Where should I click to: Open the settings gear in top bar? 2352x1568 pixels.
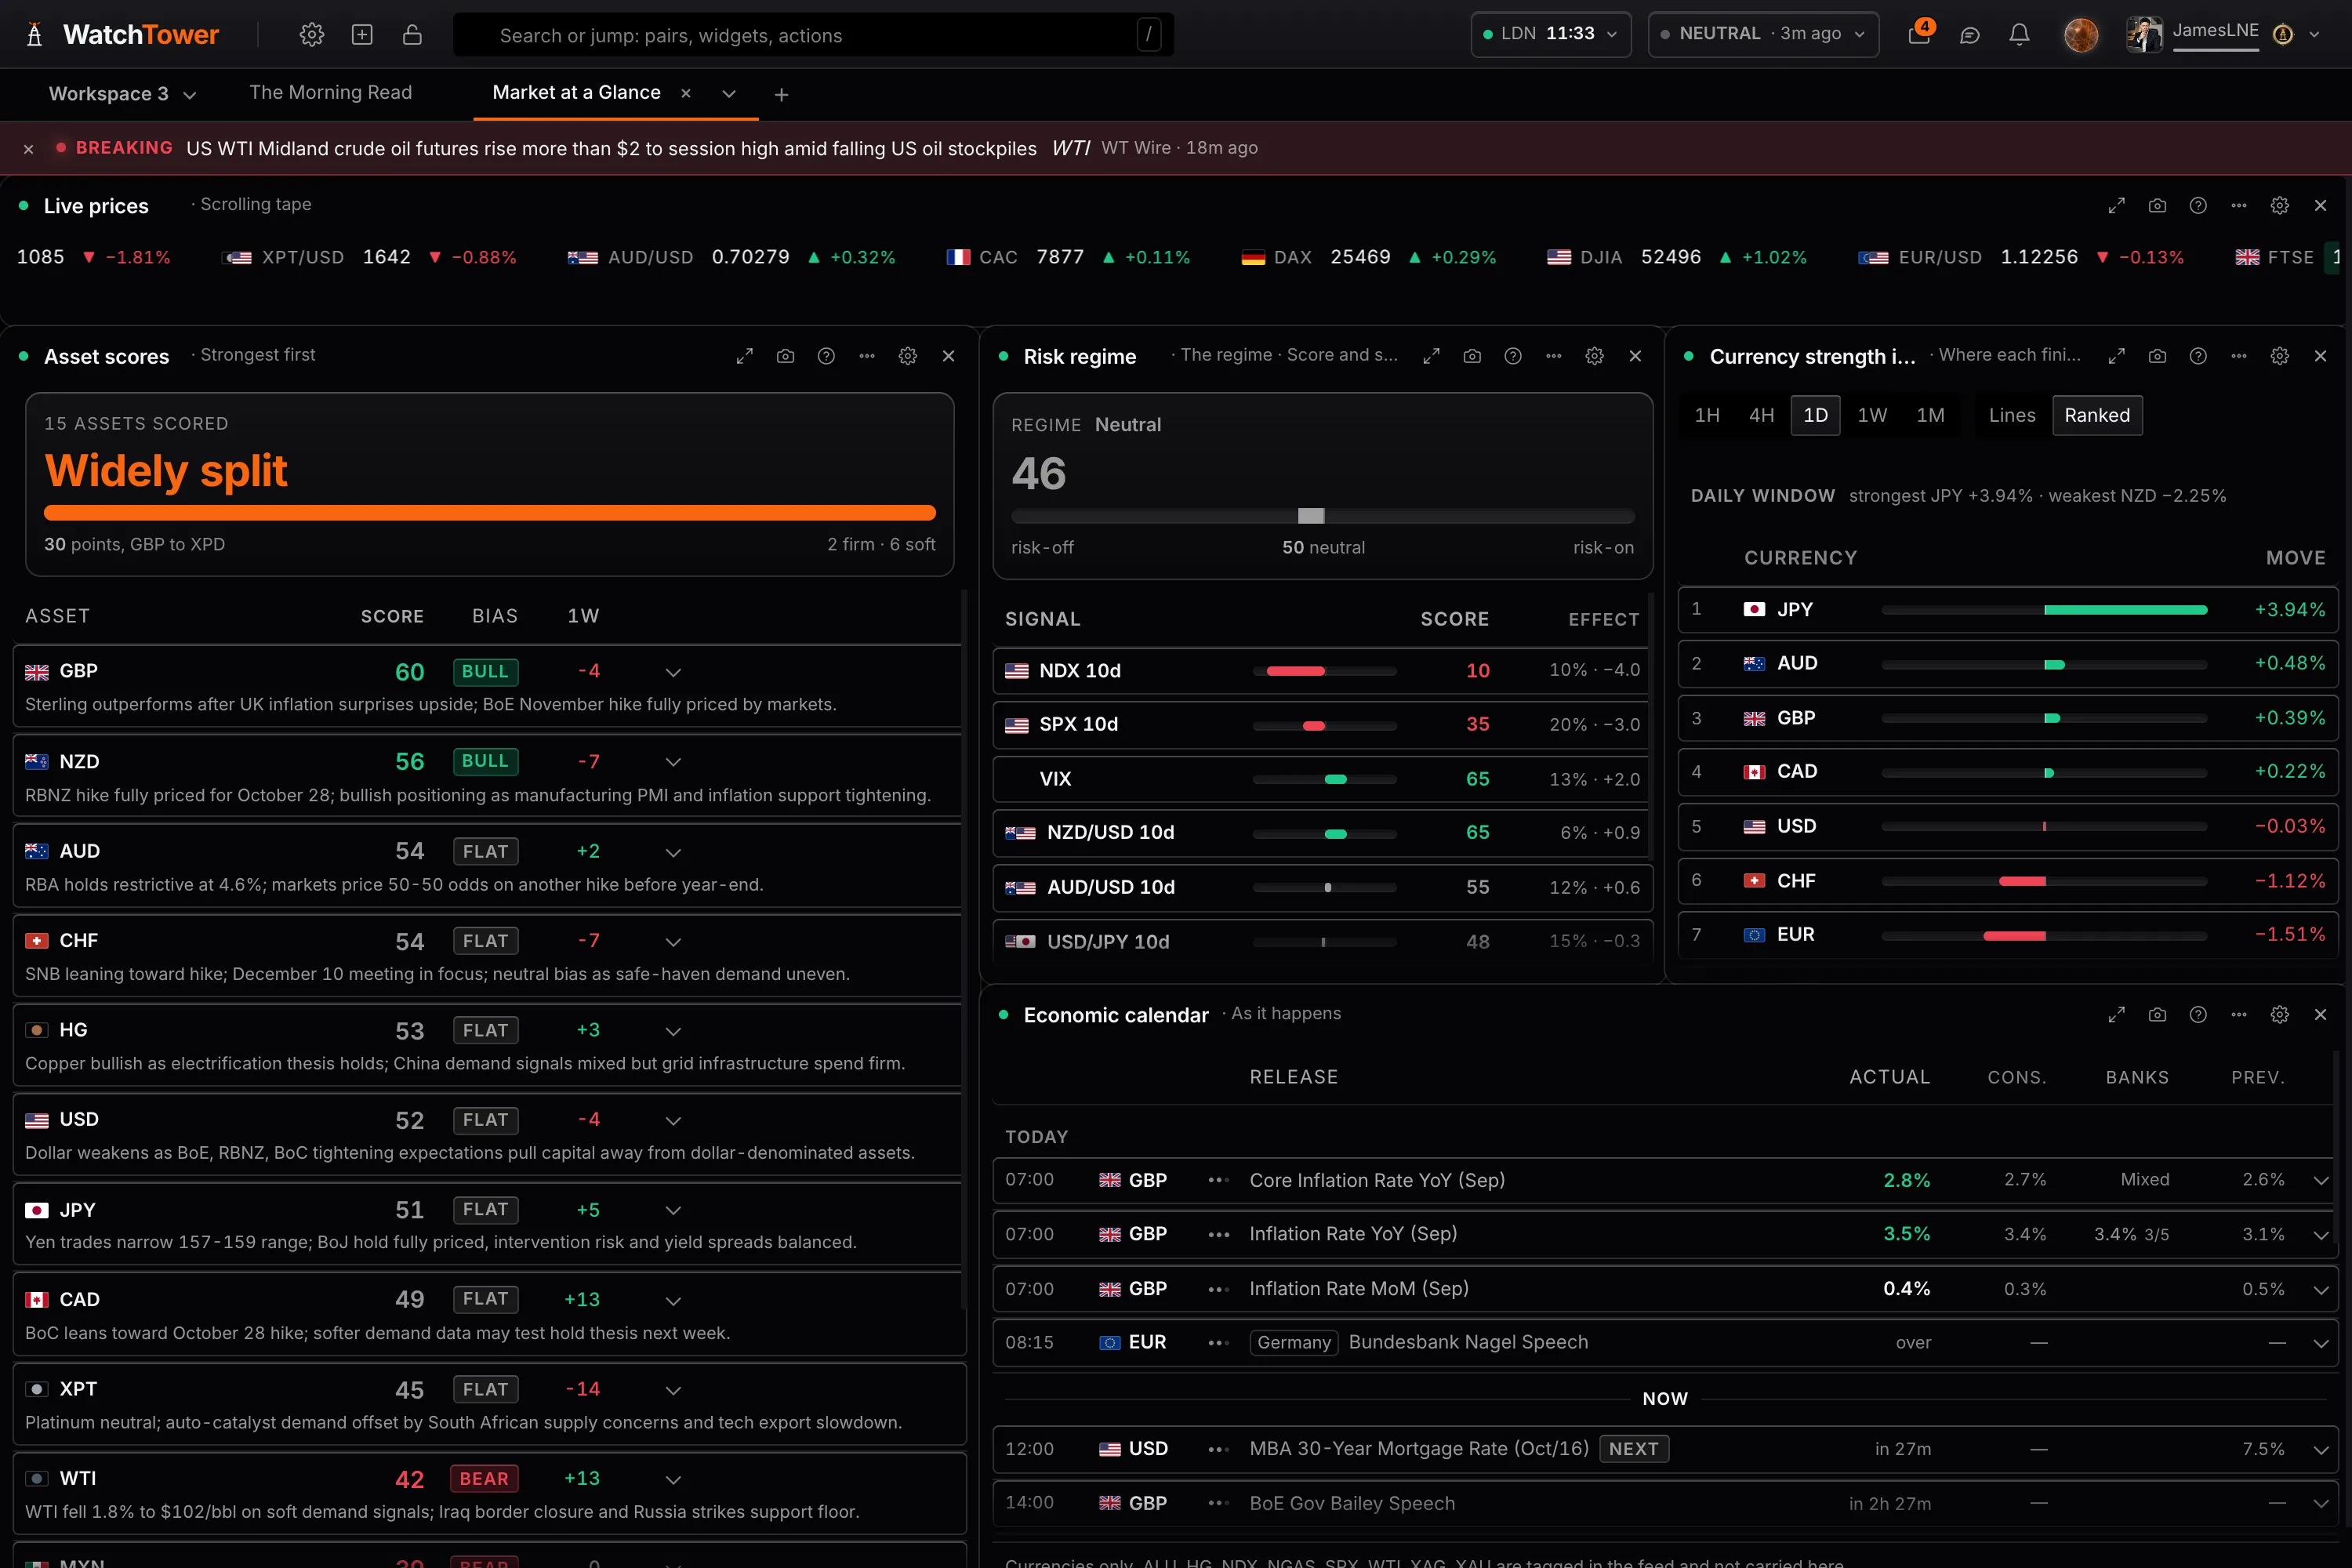[x=312, y=35]
